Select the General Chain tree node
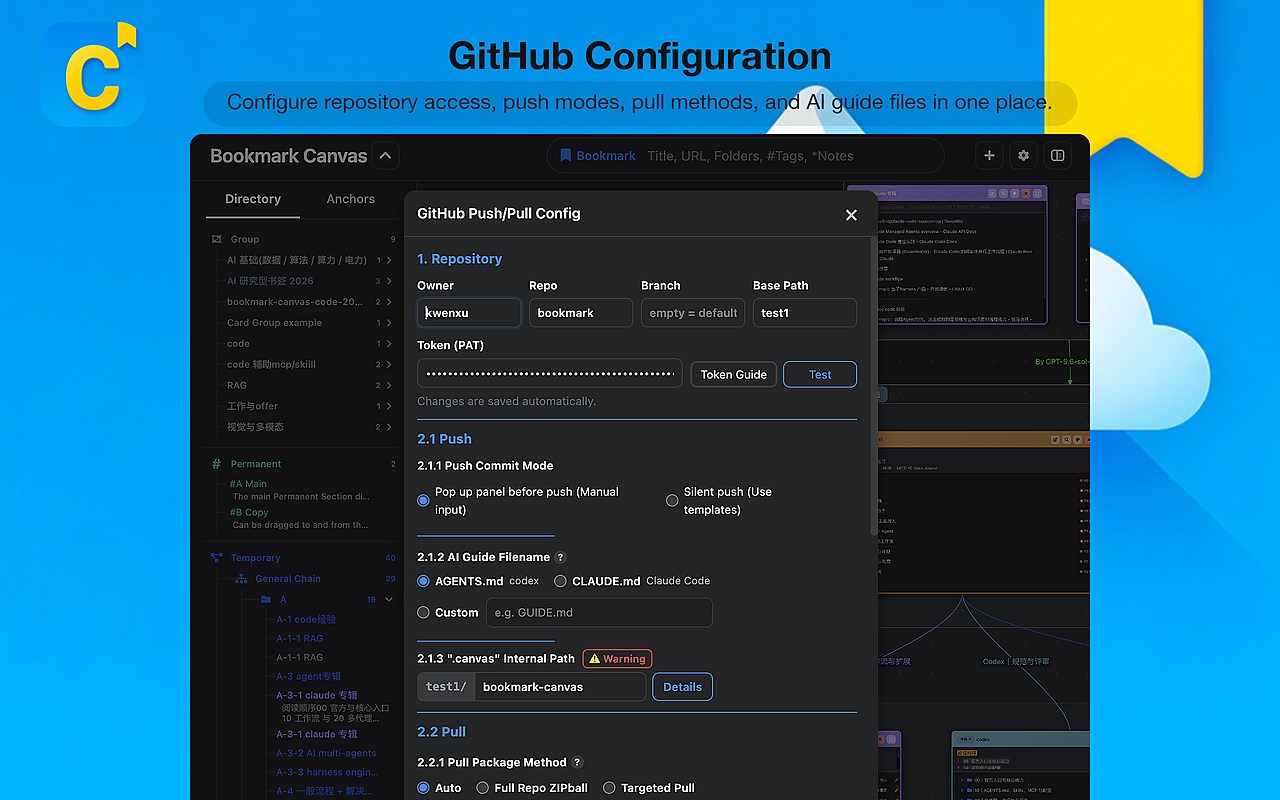Screen dimensions: 1280x800 (x=288, y=579)
